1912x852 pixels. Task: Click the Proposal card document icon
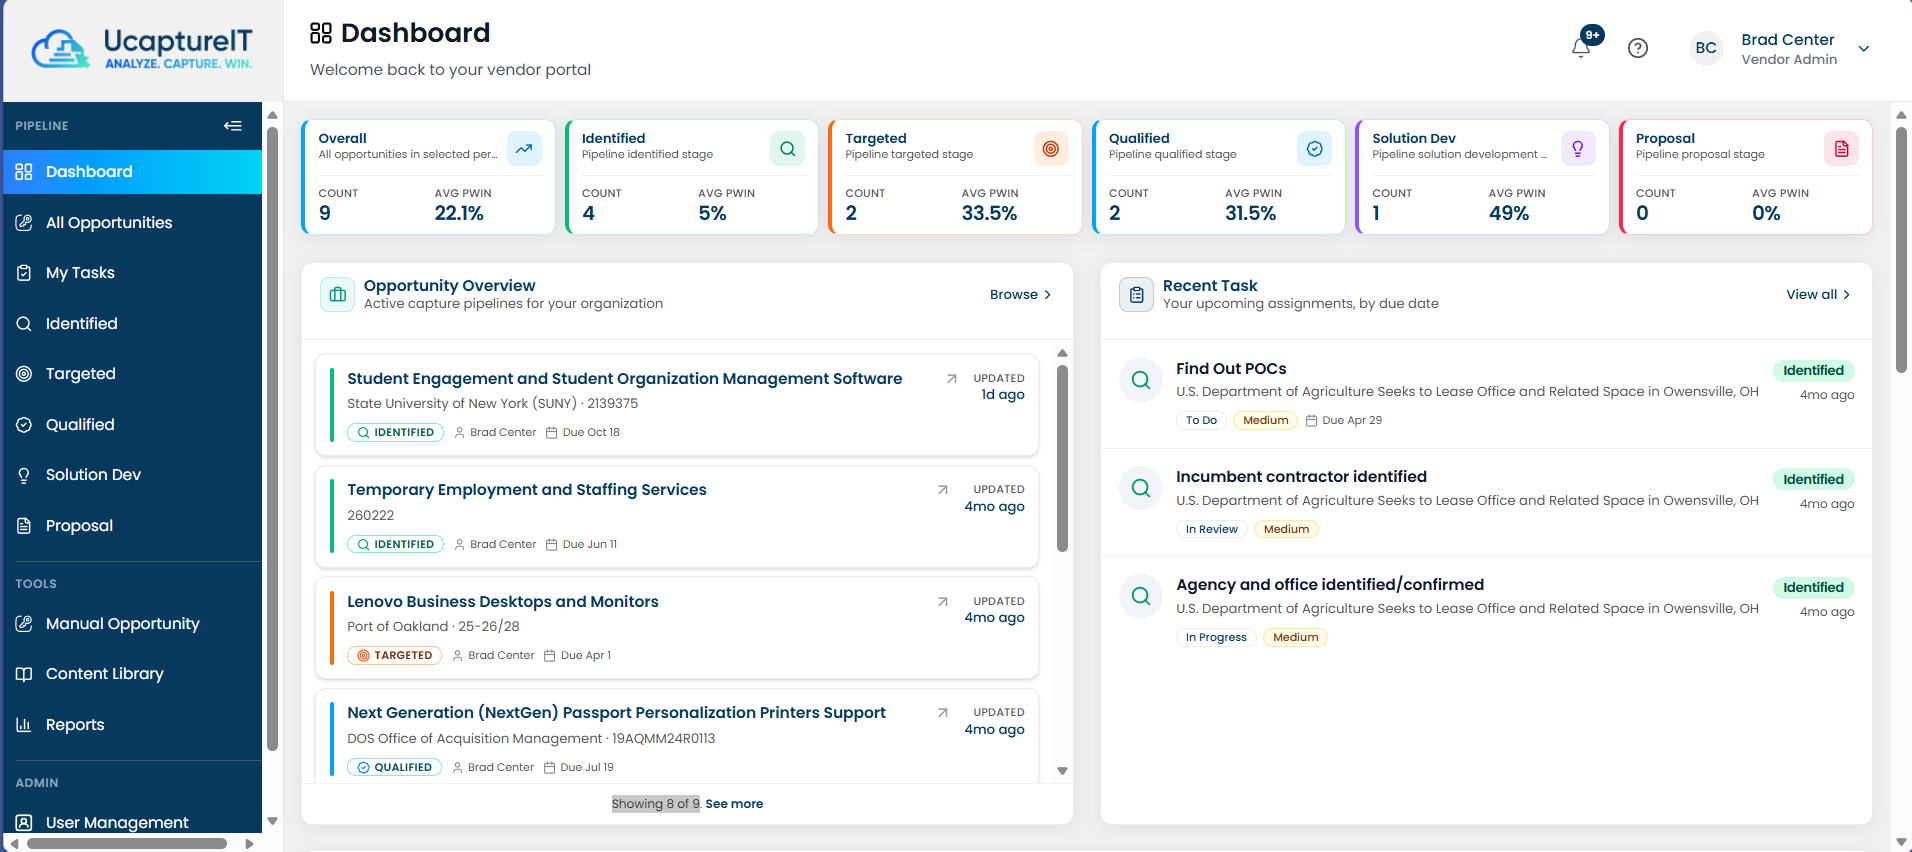point(1842,148)
